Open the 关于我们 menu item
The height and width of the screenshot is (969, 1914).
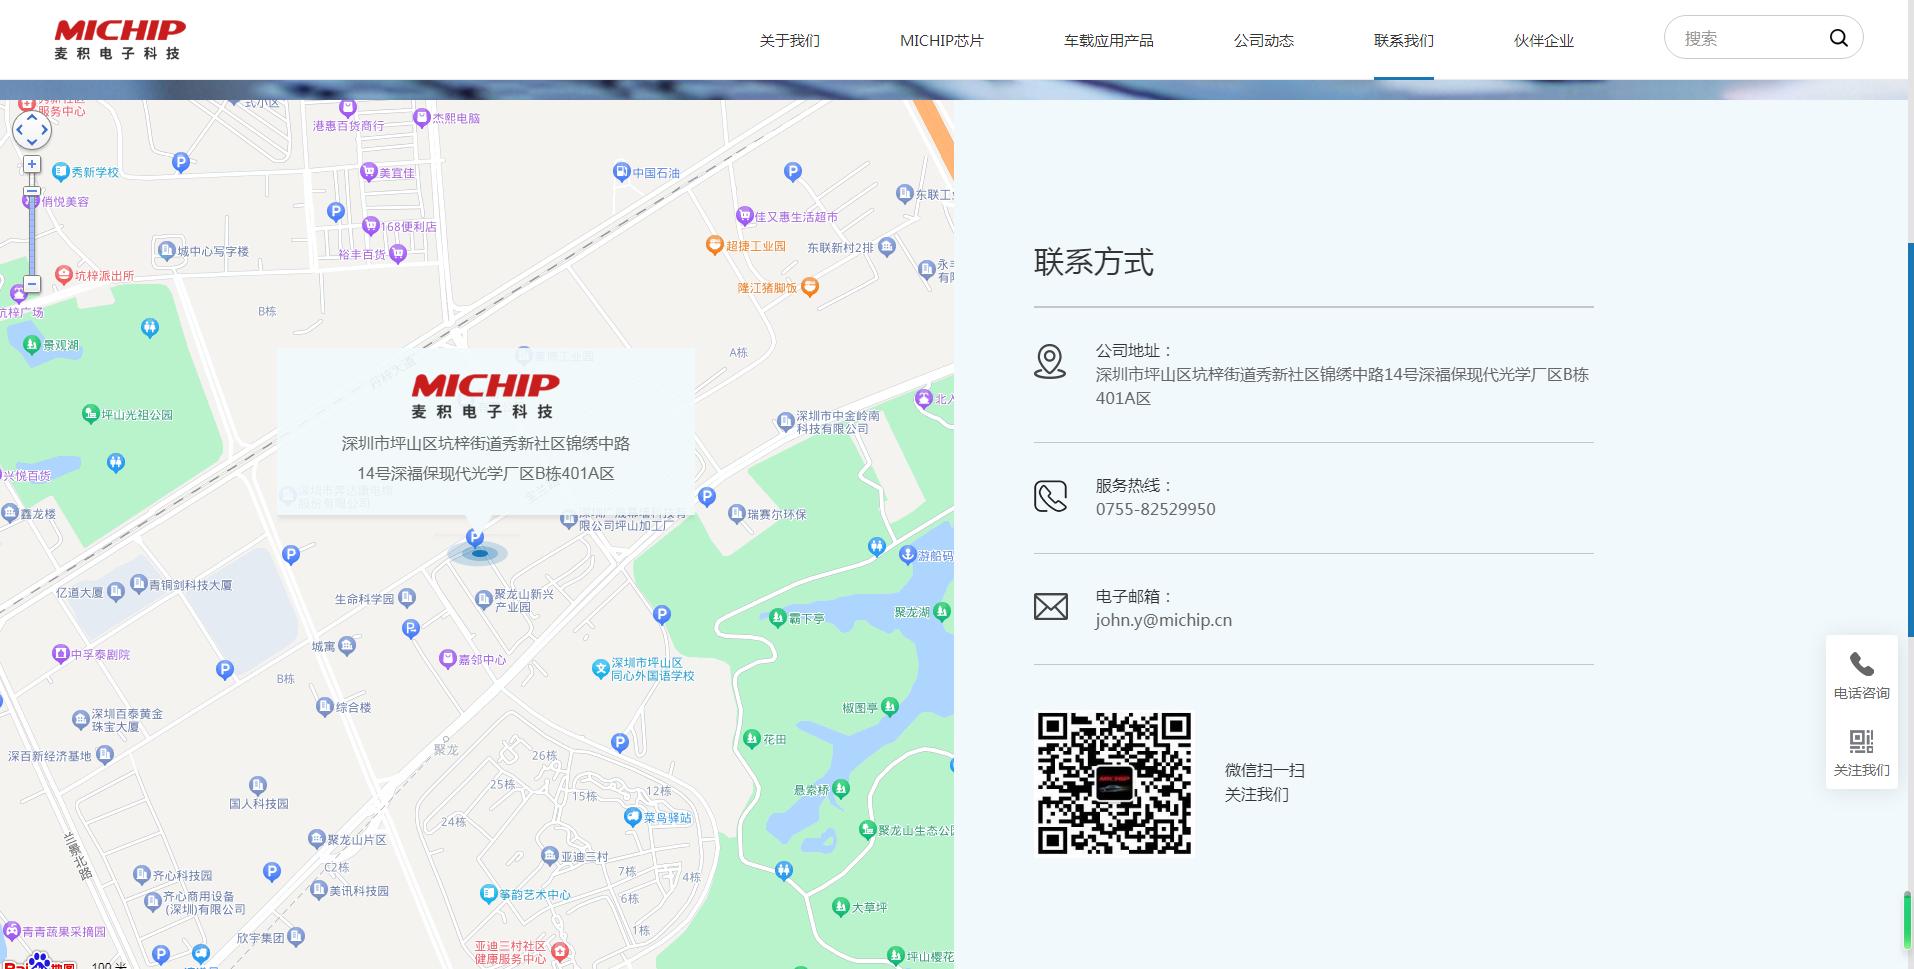pyautogui.click(x=789, y=41)
